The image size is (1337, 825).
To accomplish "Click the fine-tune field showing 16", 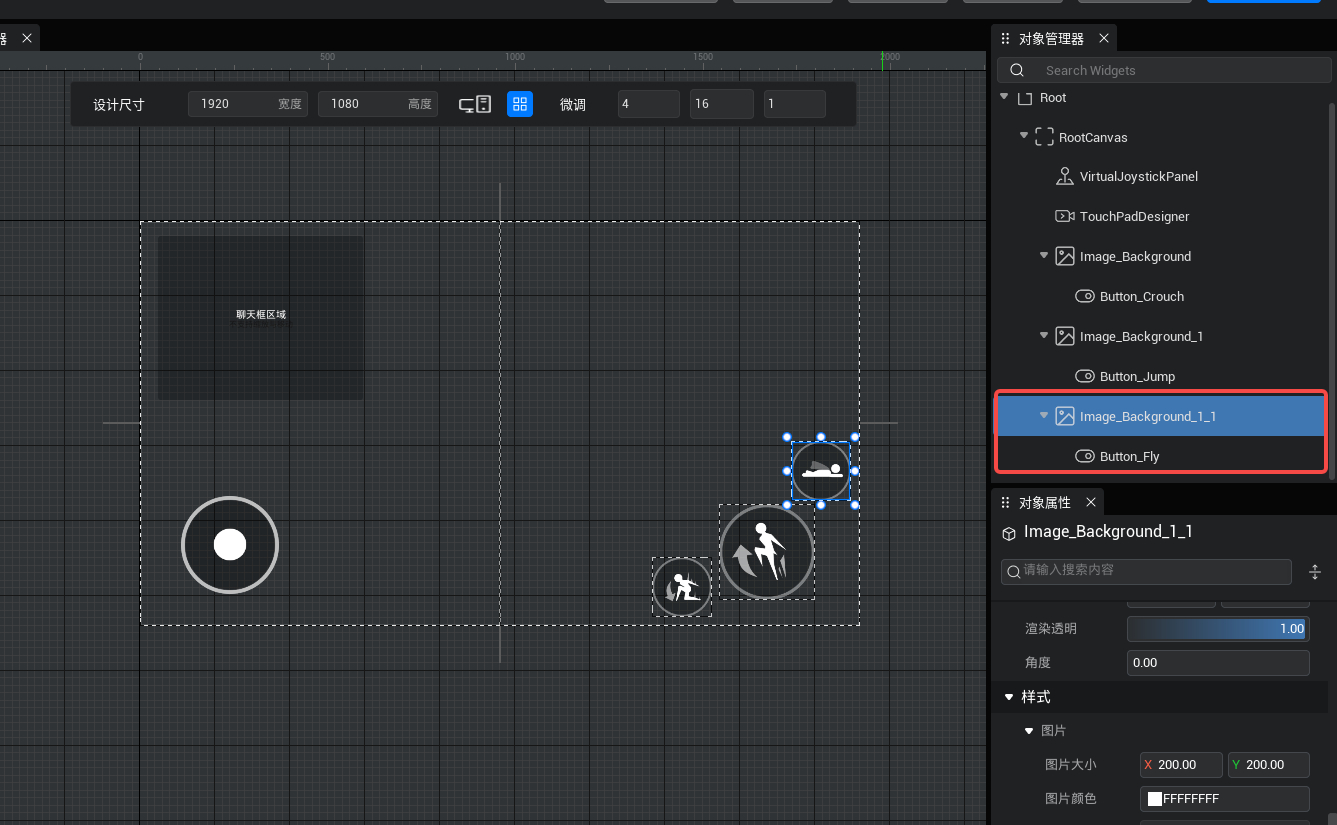I will pyautogui.click(x=721, y=104).
